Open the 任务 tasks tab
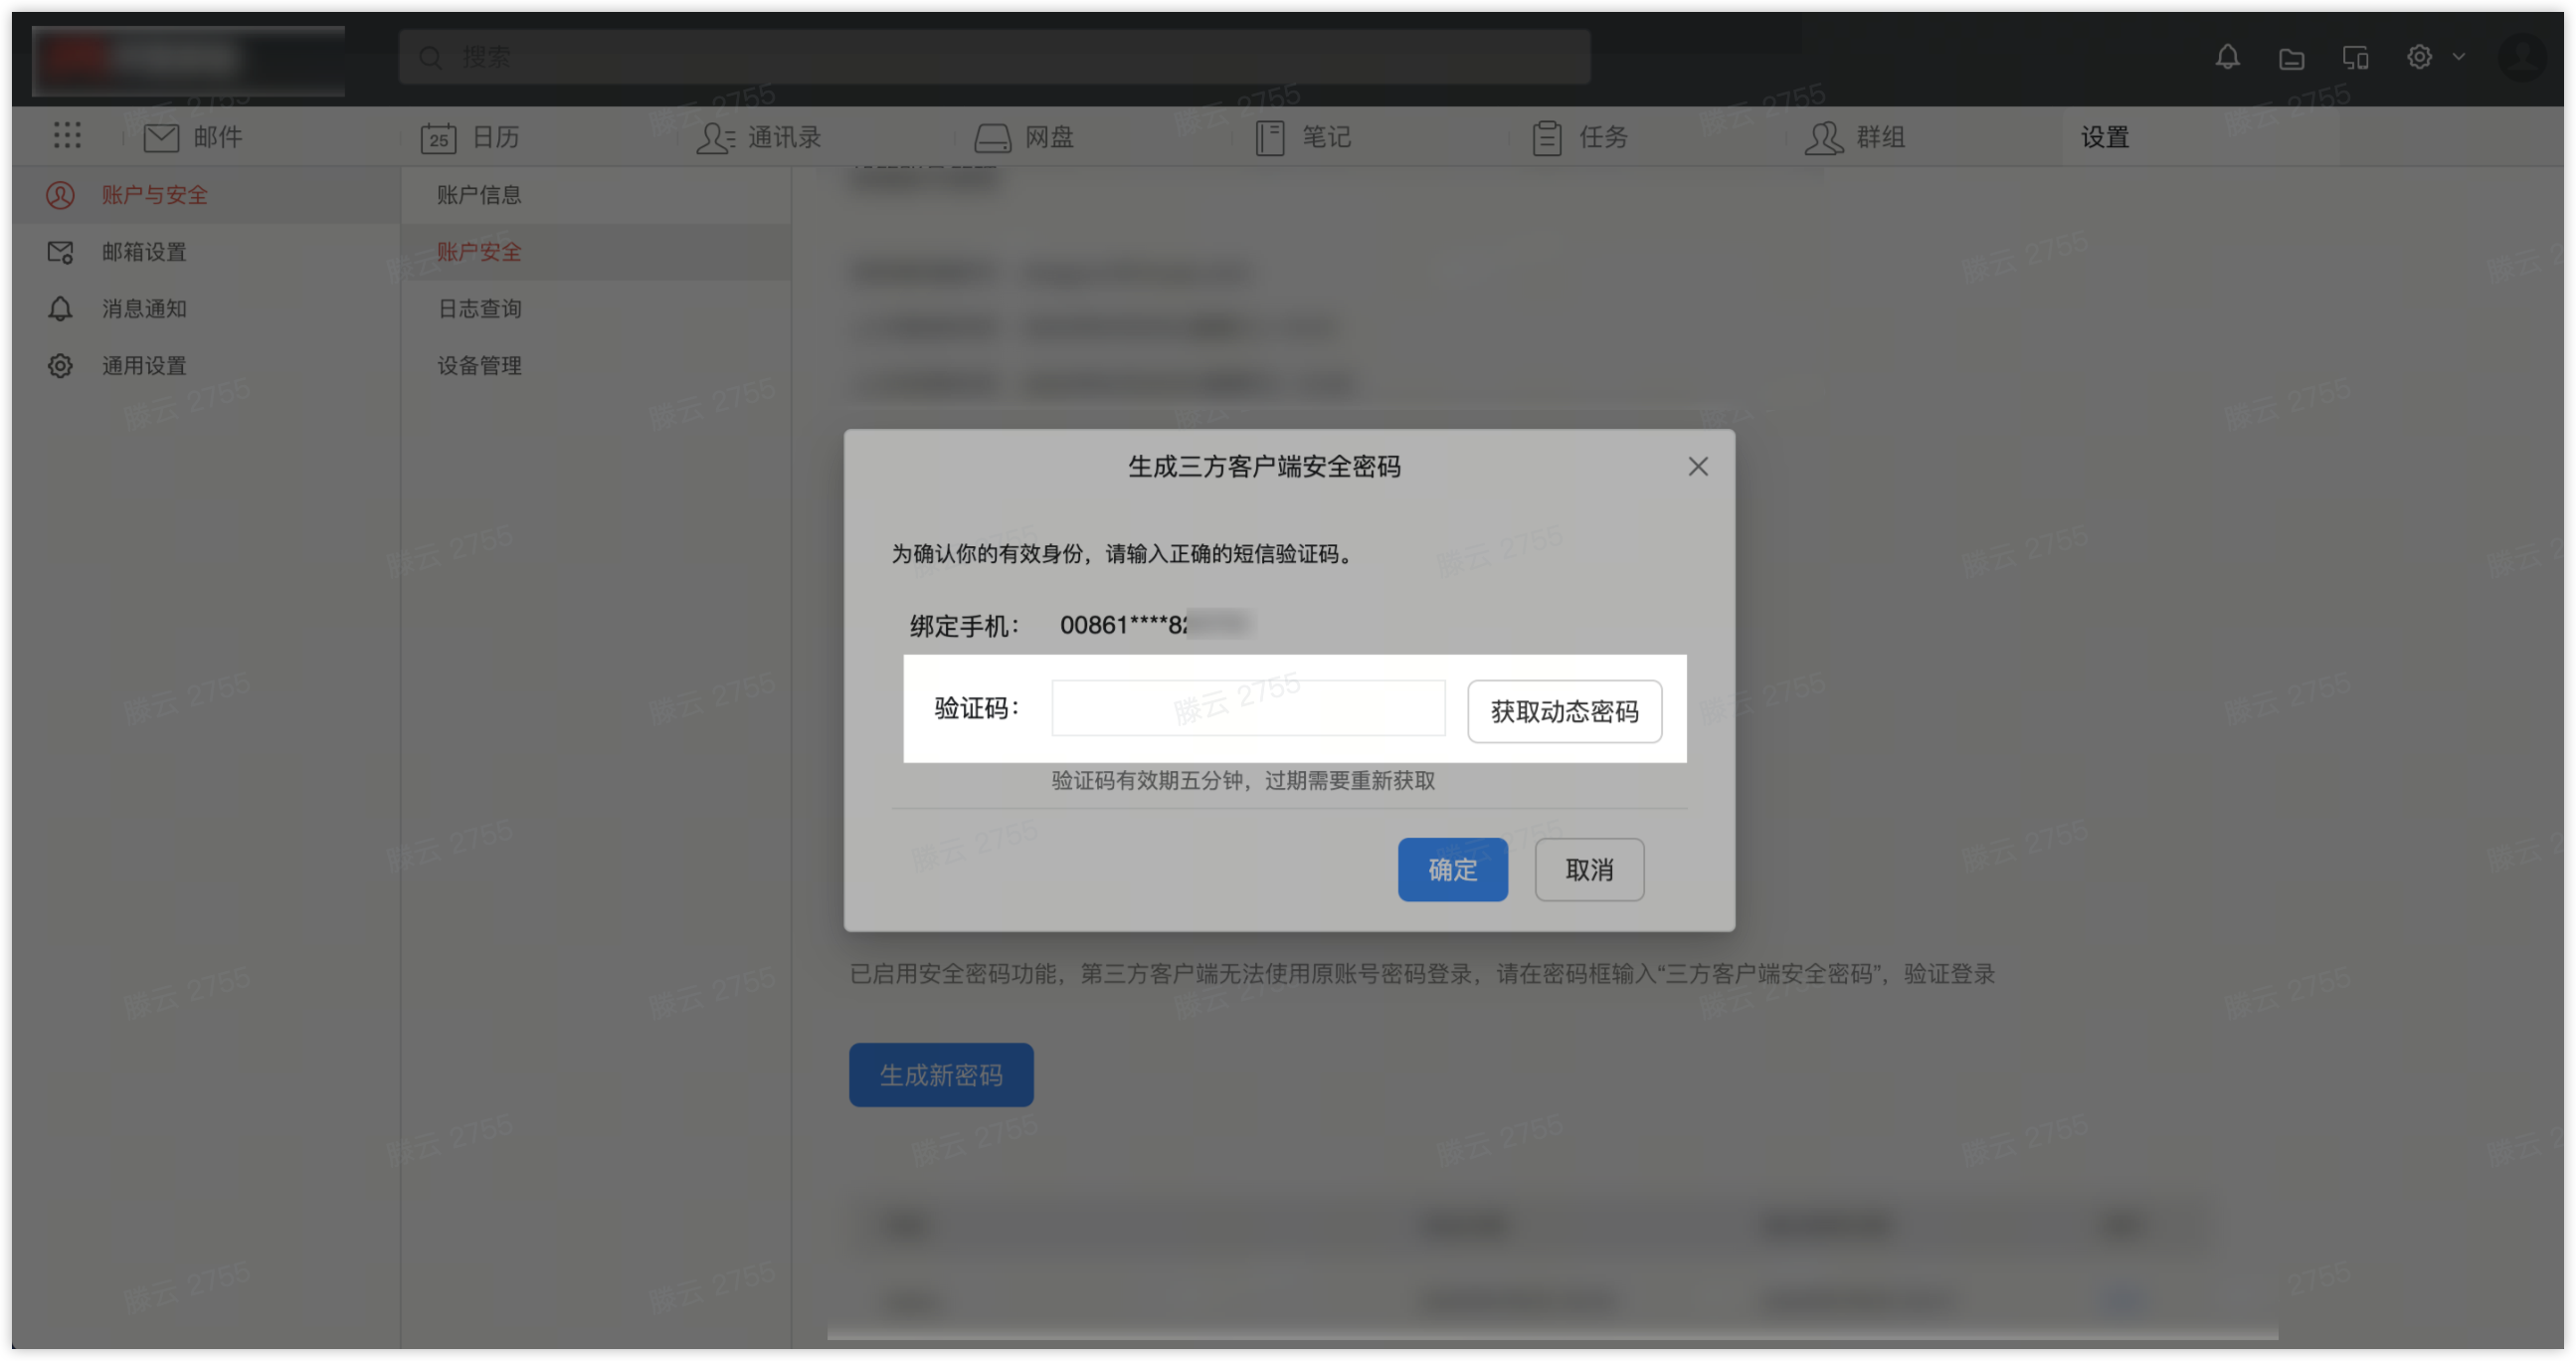Image resolution: width=2576 pixels, height=1361 pixels. tap(1580, 137)
